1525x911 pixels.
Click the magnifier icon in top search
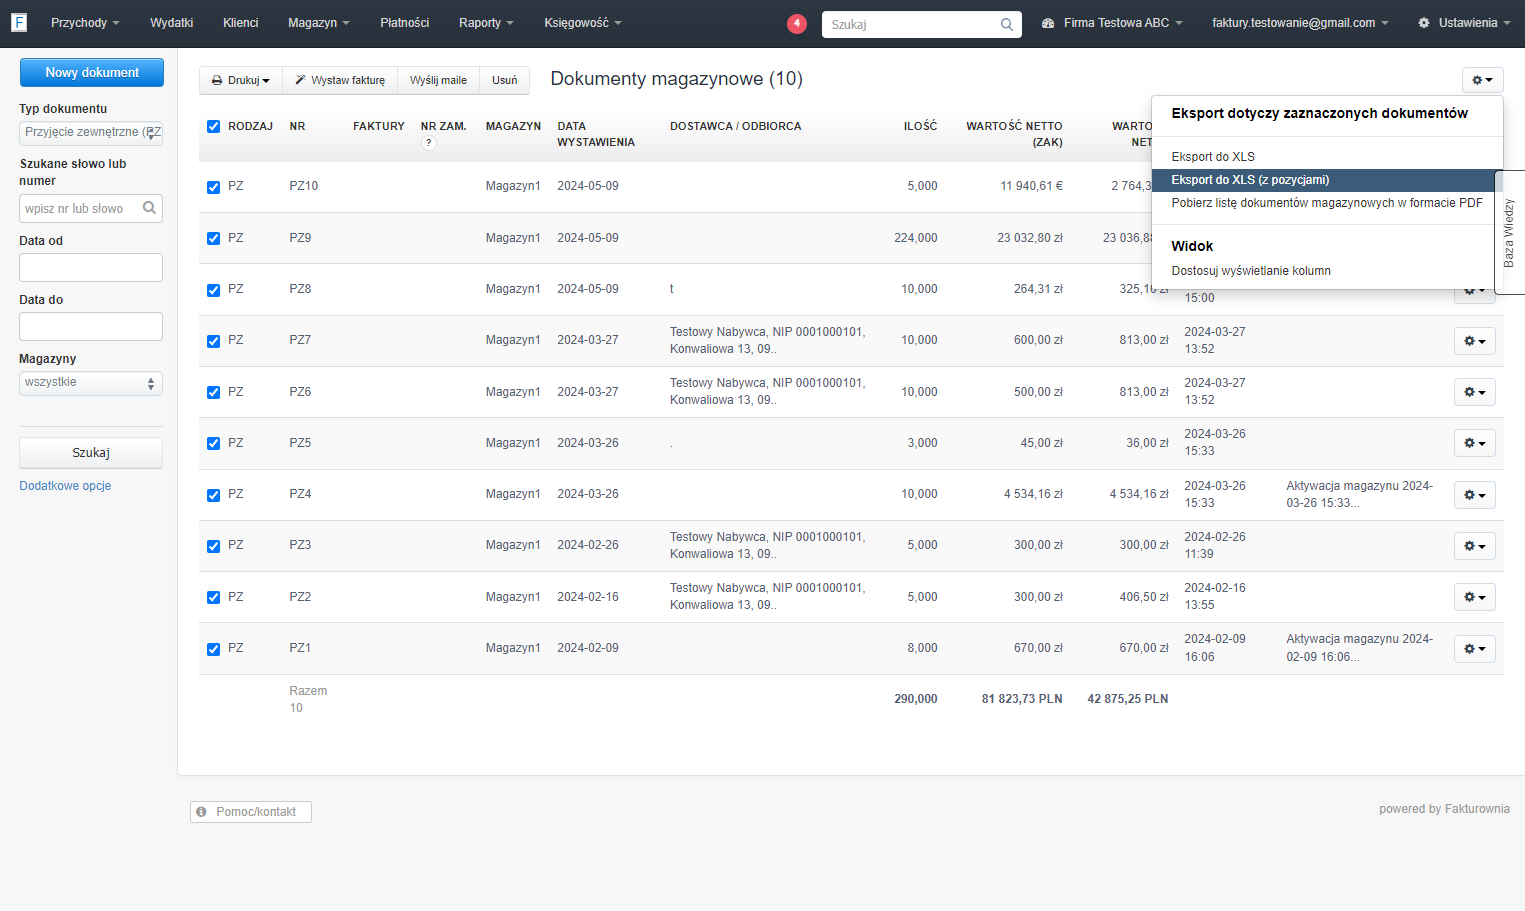[x=1007, y=24]
